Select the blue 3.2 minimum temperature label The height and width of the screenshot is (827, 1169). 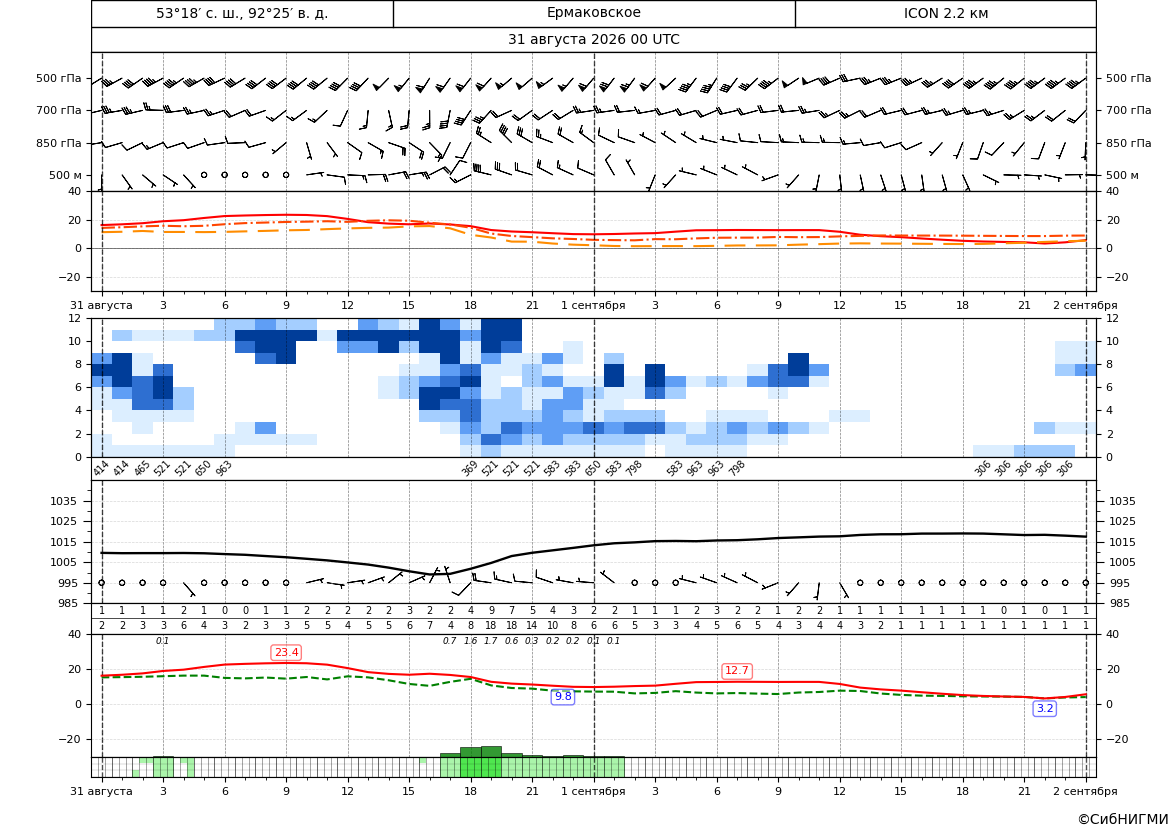(x=1044, y=708)
